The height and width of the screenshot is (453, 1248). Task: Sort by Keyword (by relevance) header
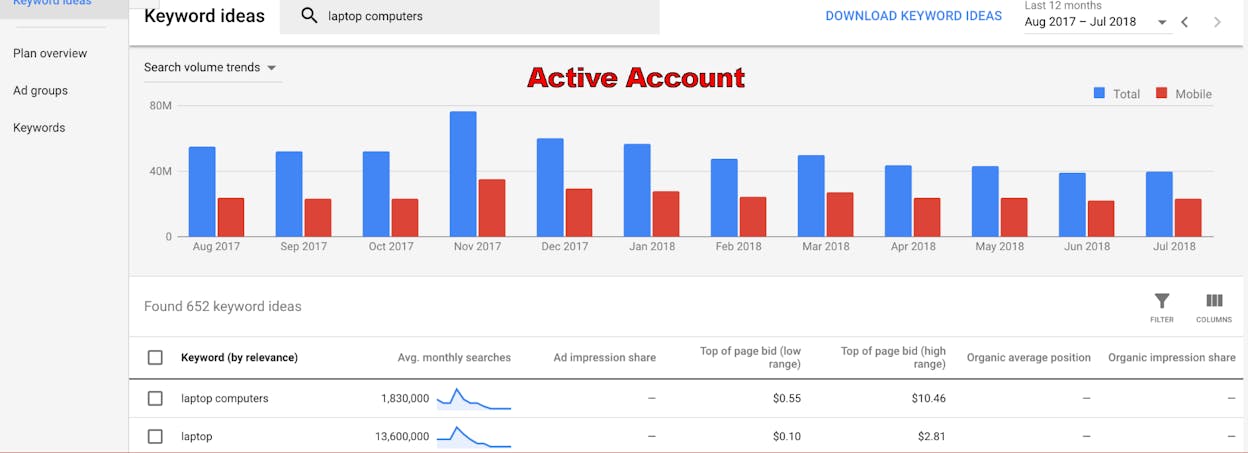click(x=239, y=357)
